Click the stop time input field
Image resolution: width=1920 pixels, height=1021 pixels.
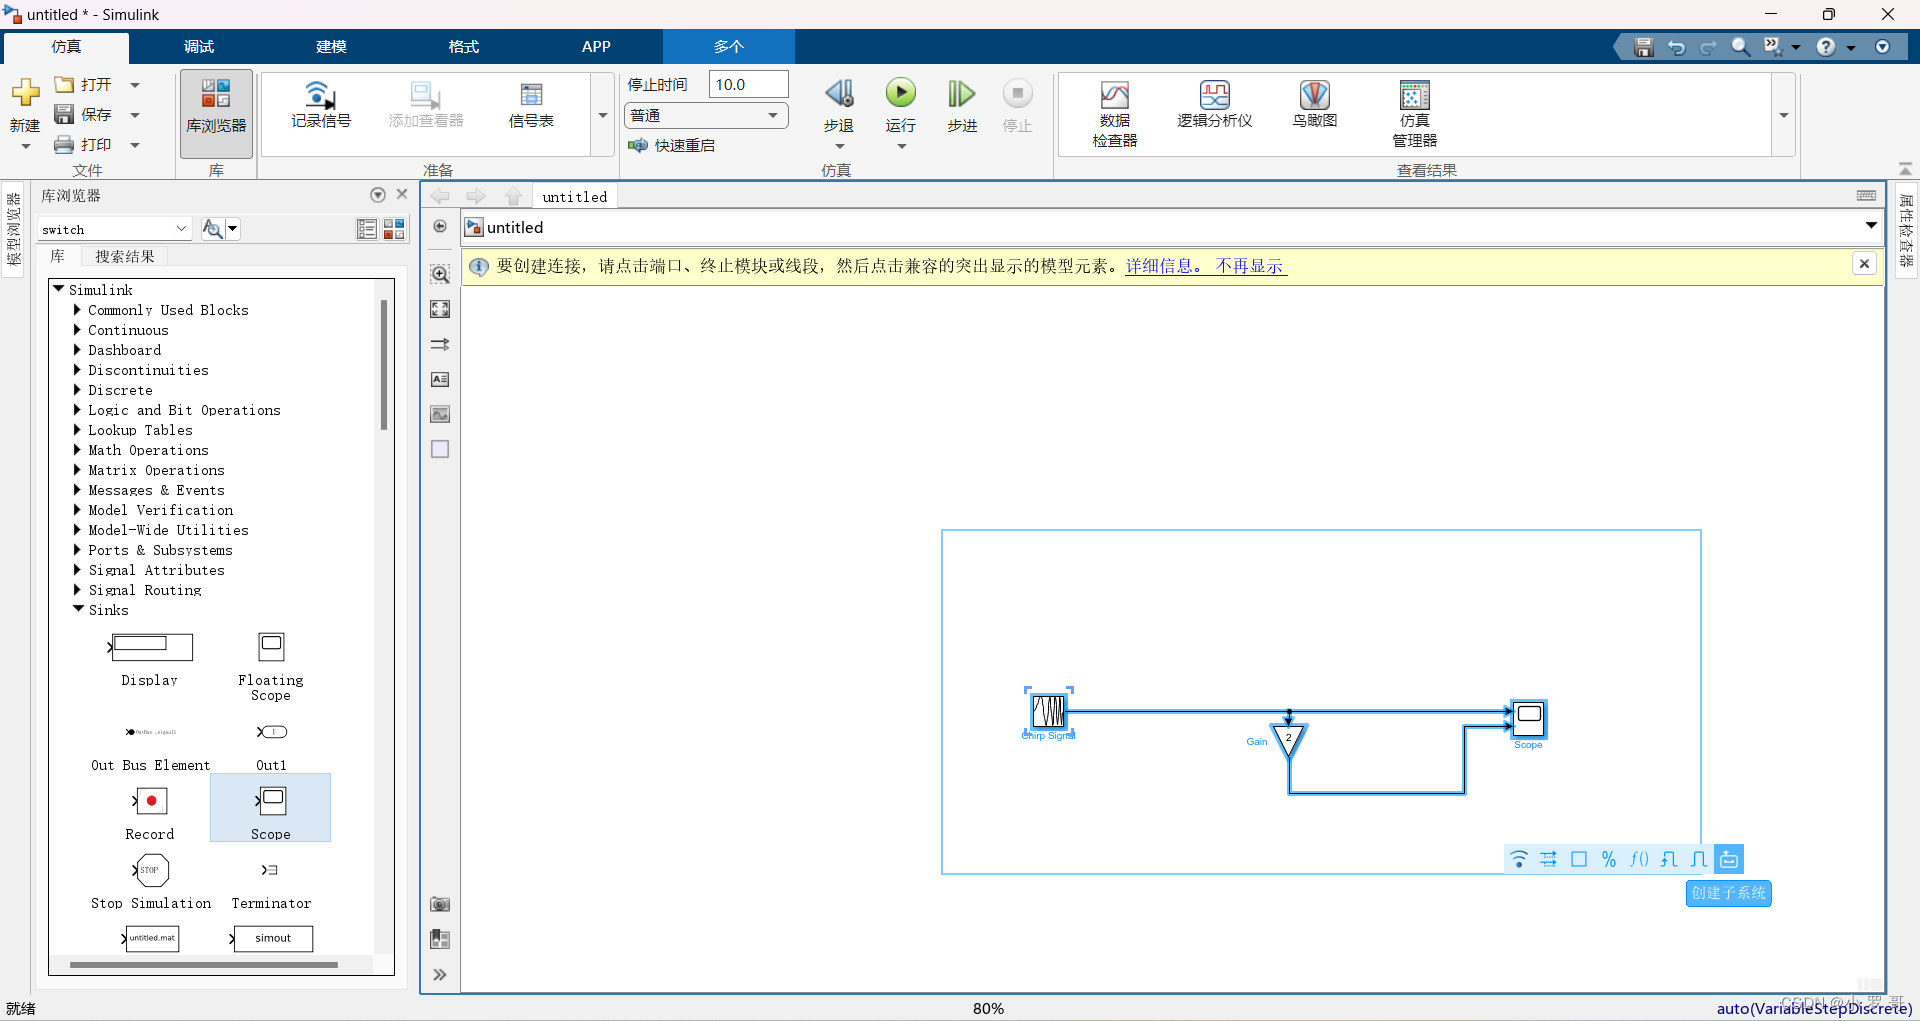(748, 85)
